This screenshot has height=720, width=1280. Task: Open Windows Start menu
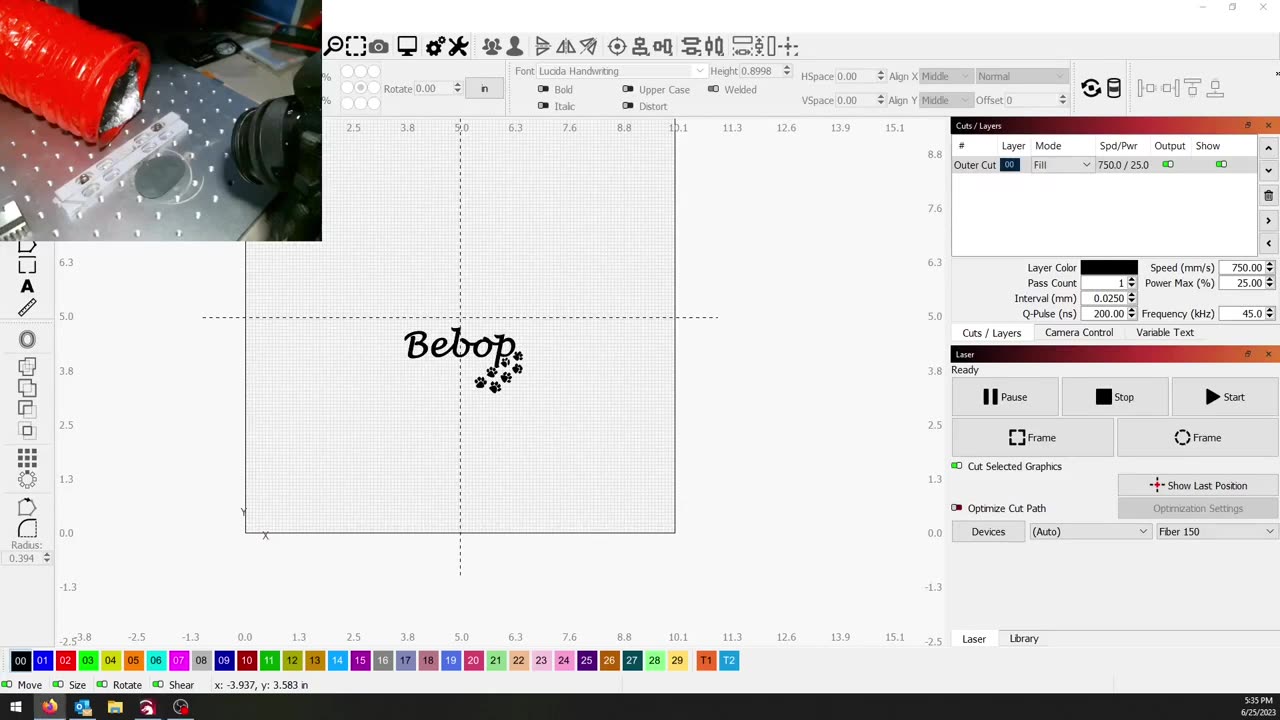tap(15, 708)
